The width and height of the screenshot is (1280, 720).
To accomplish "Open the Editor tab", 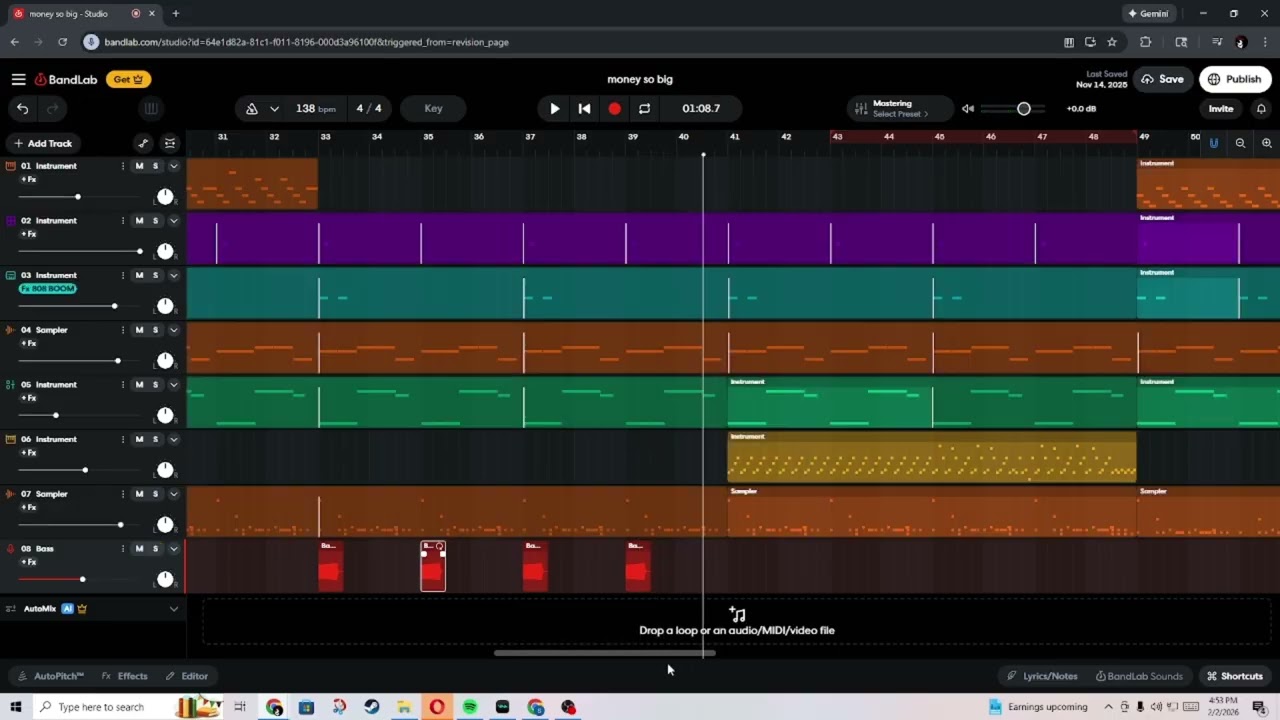I will point(187,676).
